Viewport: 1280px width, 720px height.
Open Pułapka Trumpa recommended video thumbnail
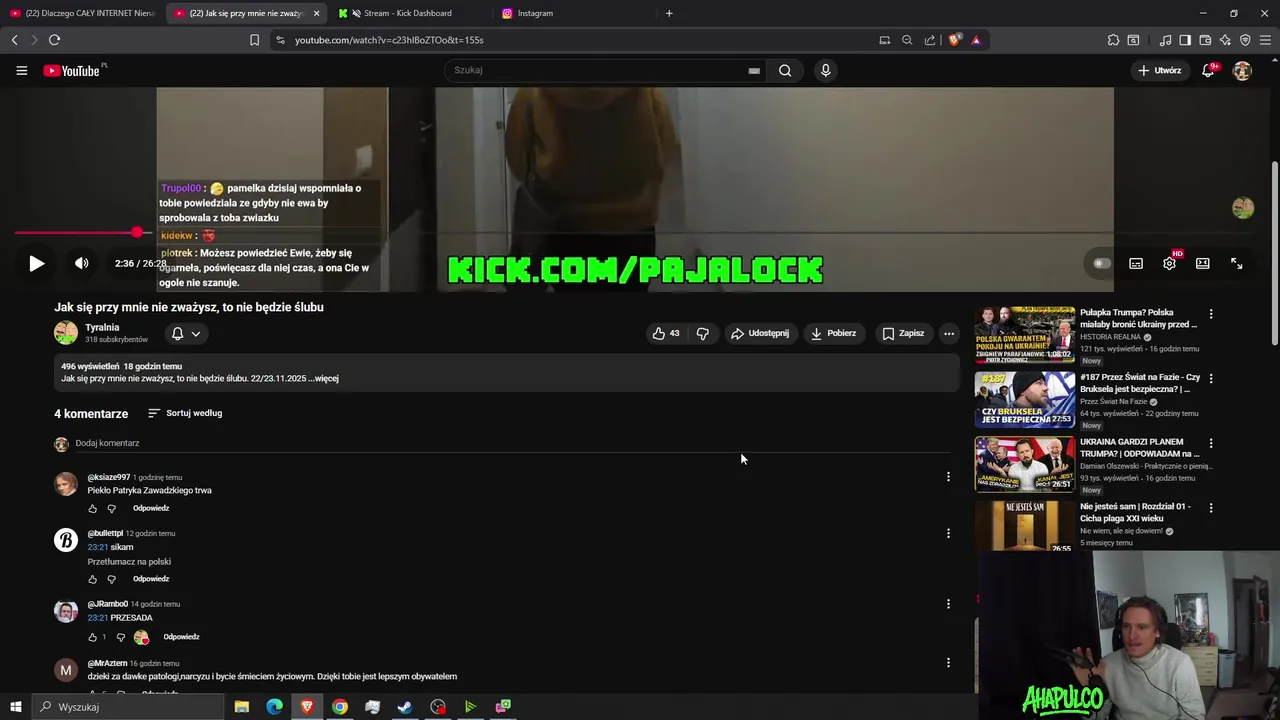(1024, 334)
